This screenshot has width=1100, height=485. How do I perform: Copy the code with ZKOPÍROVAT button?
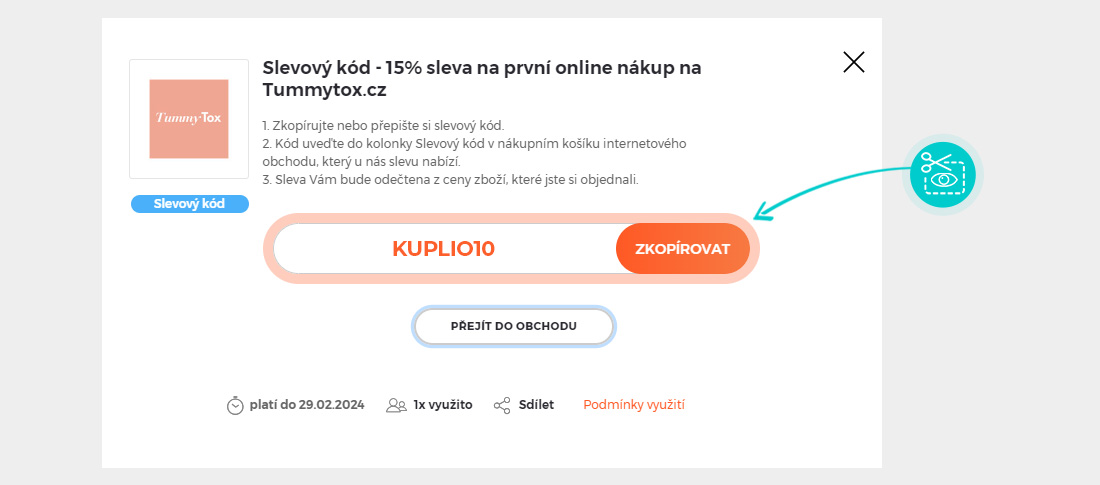coord(683,248)
